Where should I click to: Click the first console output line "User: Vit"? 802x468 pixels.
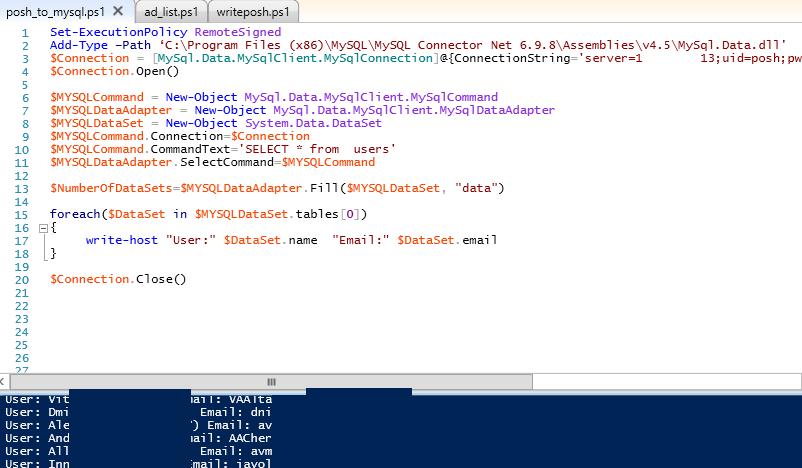coord(34,398)
